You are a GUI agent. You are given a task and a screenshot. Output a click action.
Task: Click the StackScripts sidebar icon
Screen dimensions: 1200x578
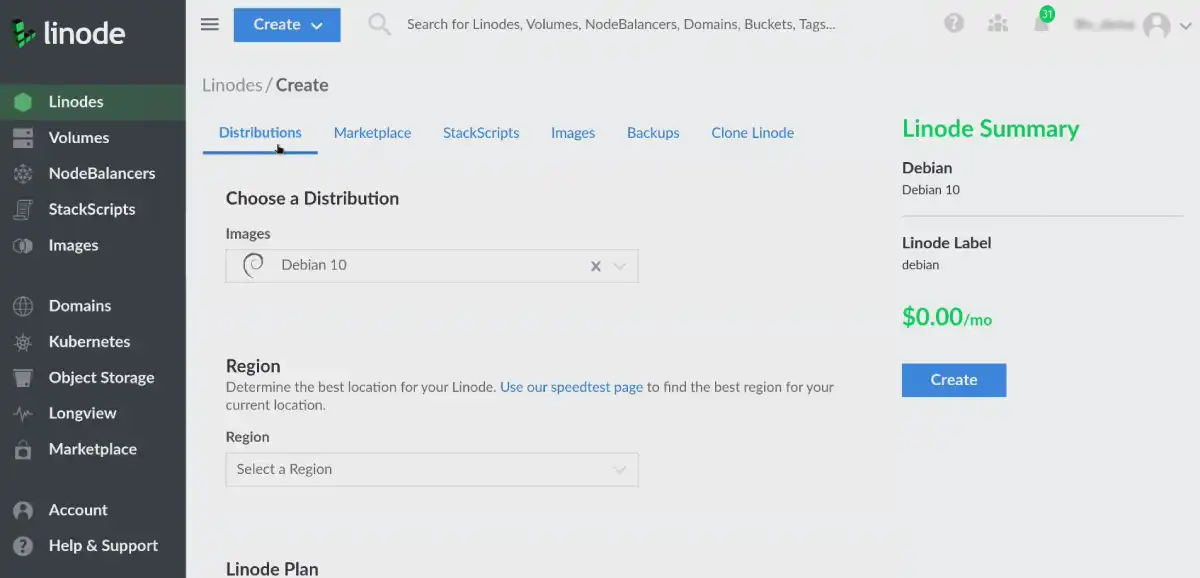click(x=23, y=210)
